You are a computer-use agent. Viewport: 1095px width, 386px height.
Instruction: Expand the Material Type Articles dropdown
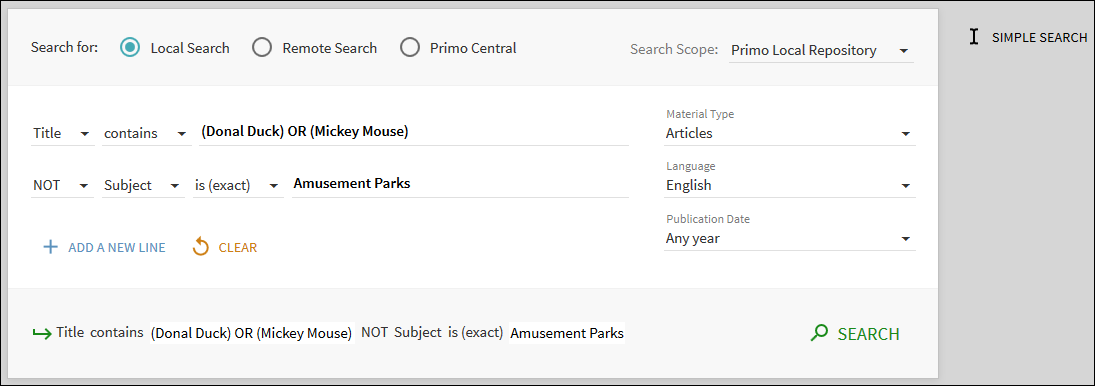[x=789, y=133]
